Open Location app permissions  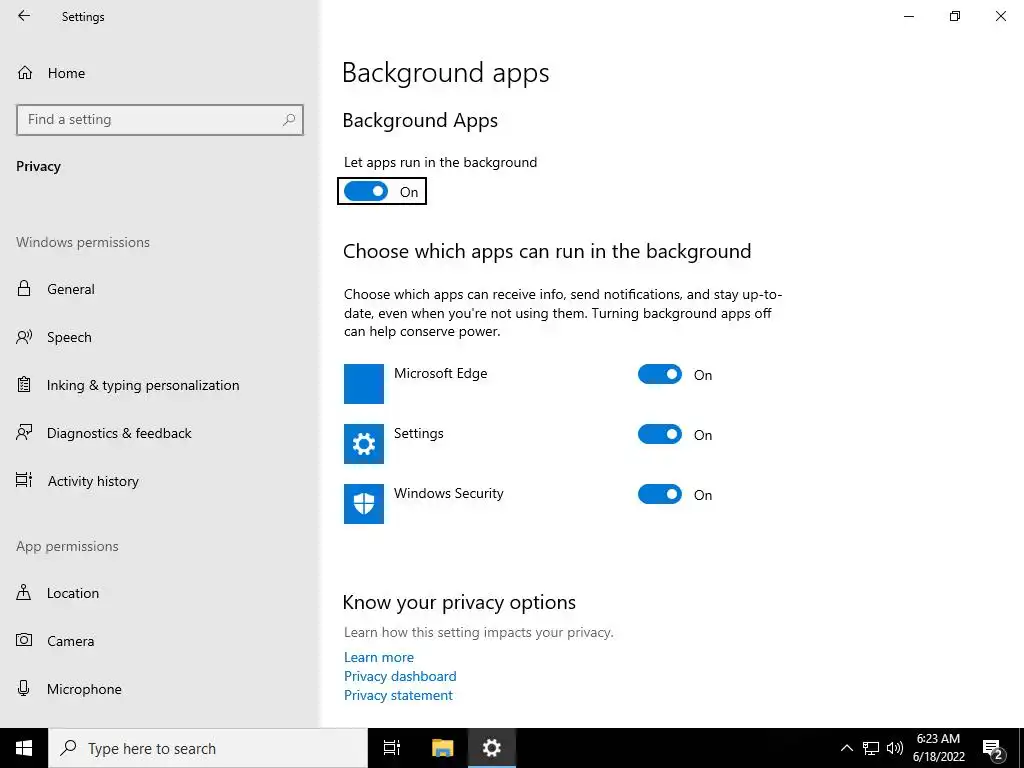pyautogui.click(x=160, y=594)
